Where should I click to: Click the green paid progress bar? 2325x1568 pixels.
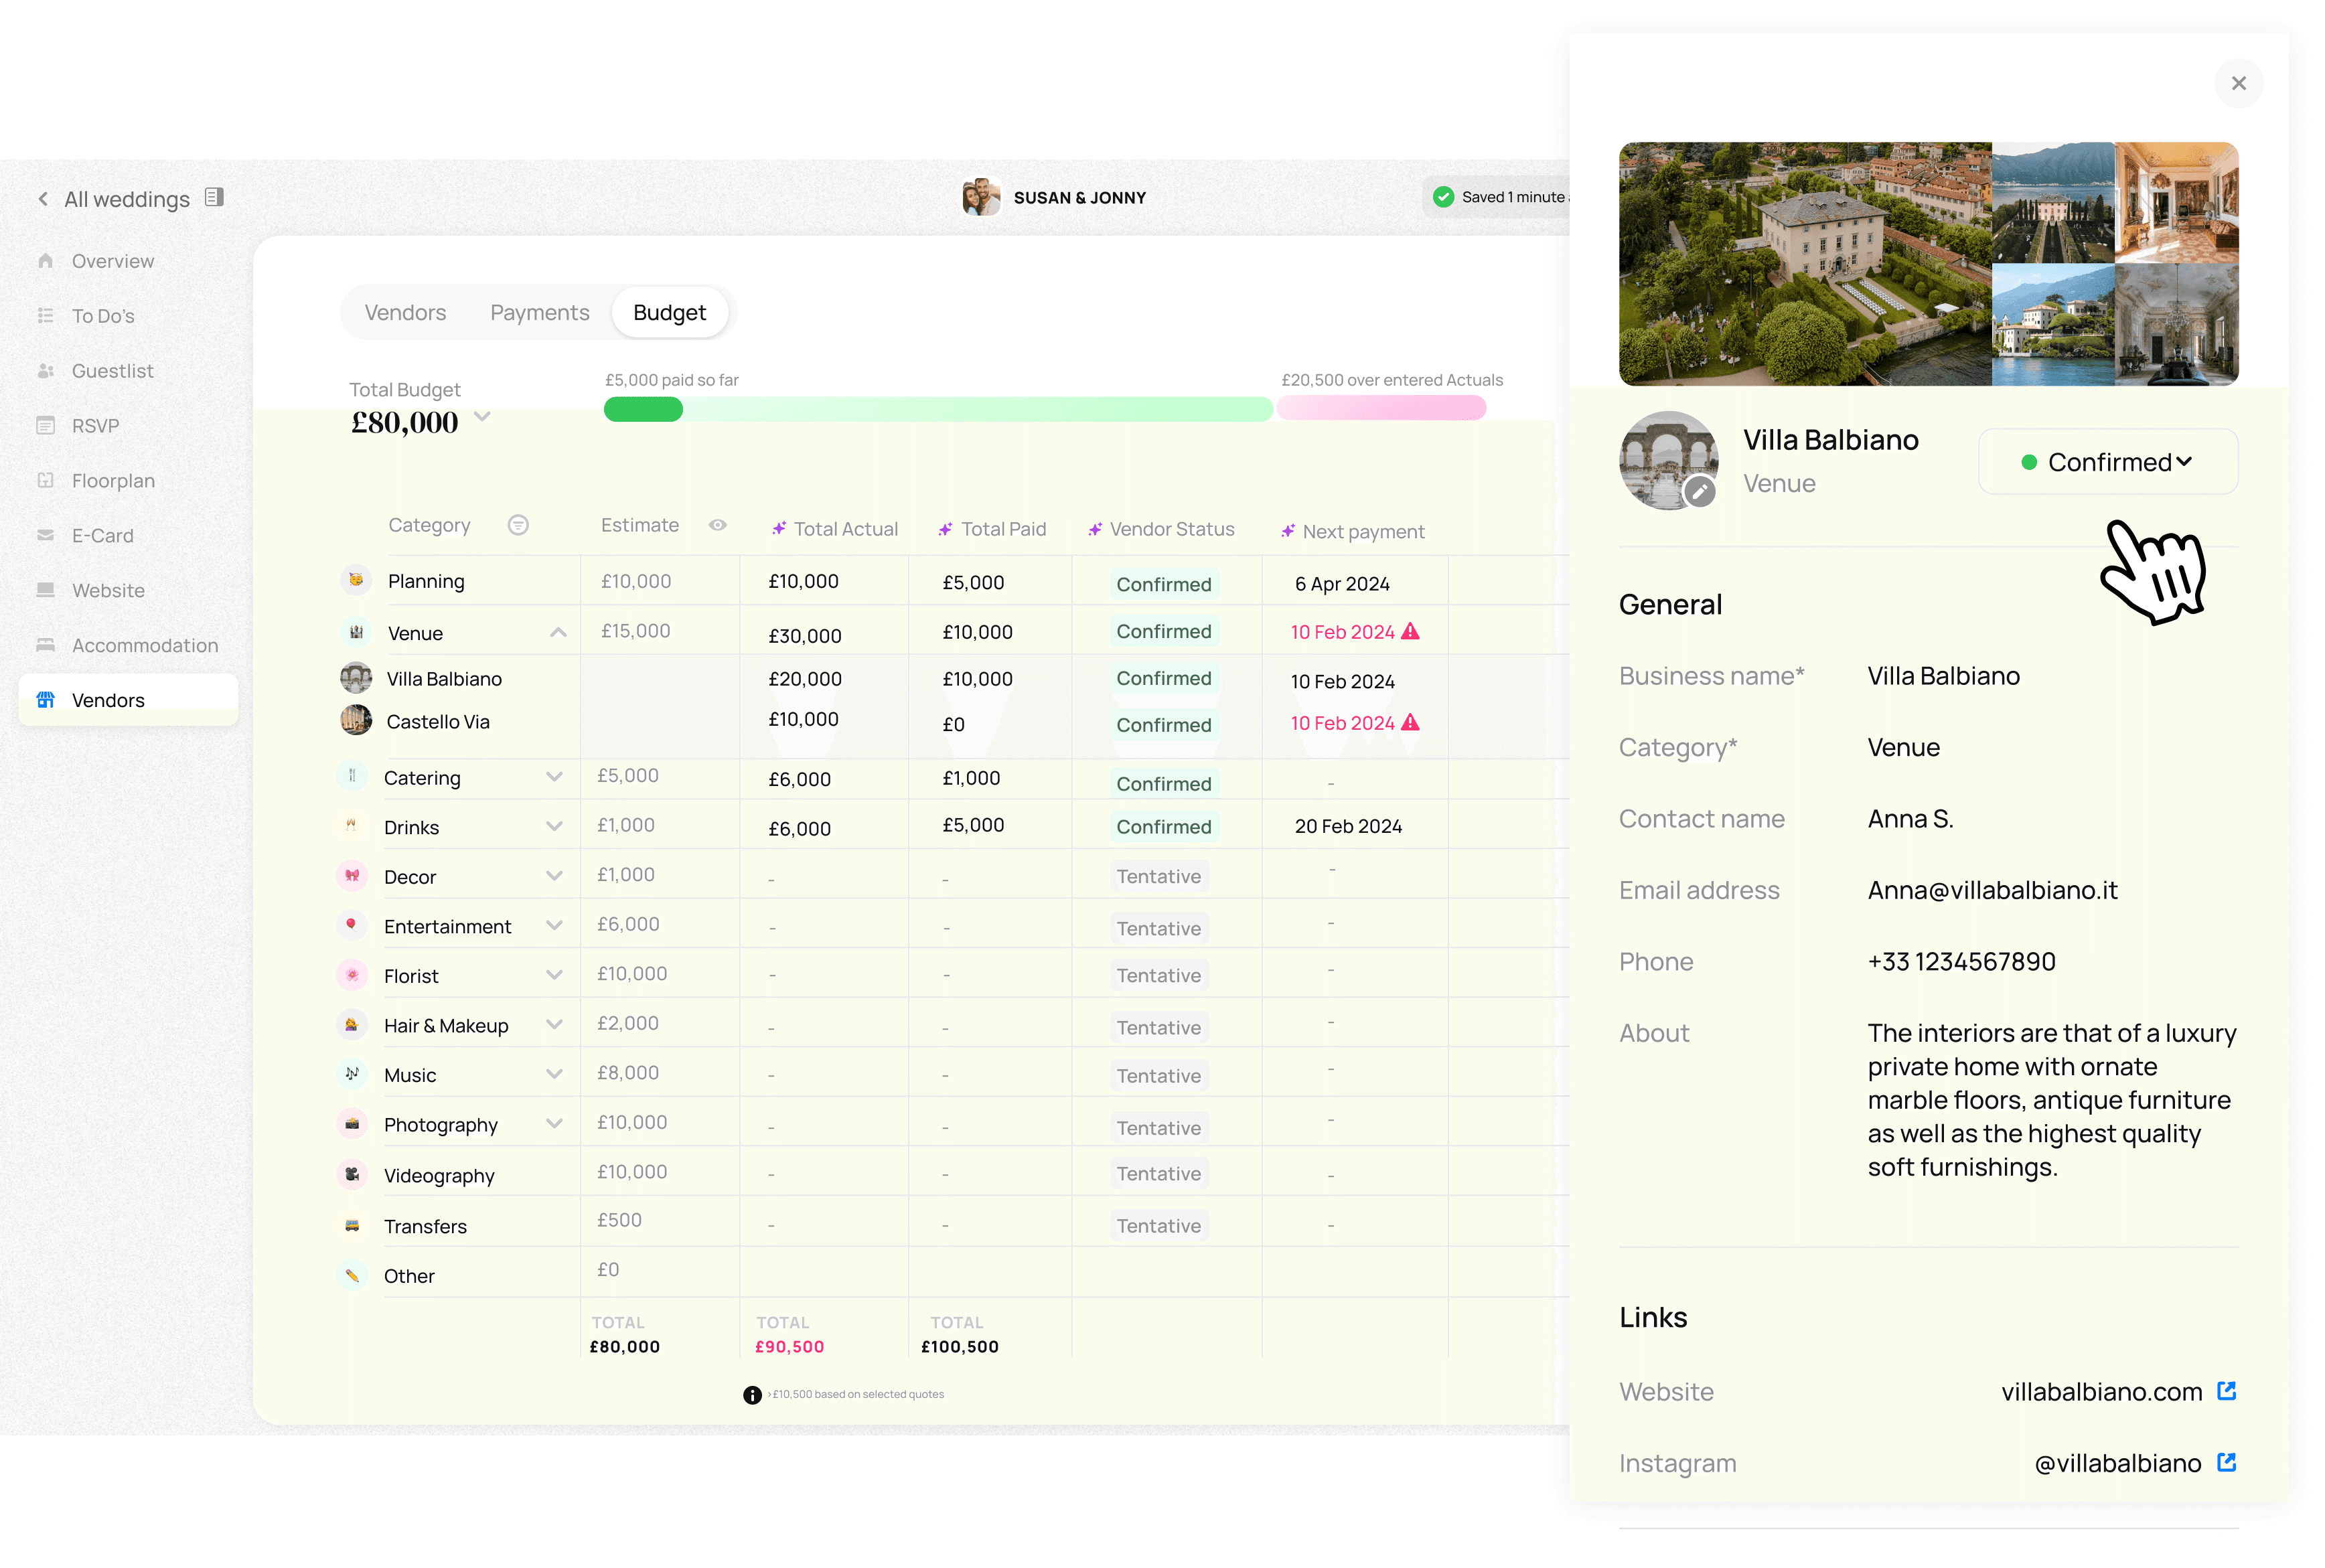click(643, 409)
